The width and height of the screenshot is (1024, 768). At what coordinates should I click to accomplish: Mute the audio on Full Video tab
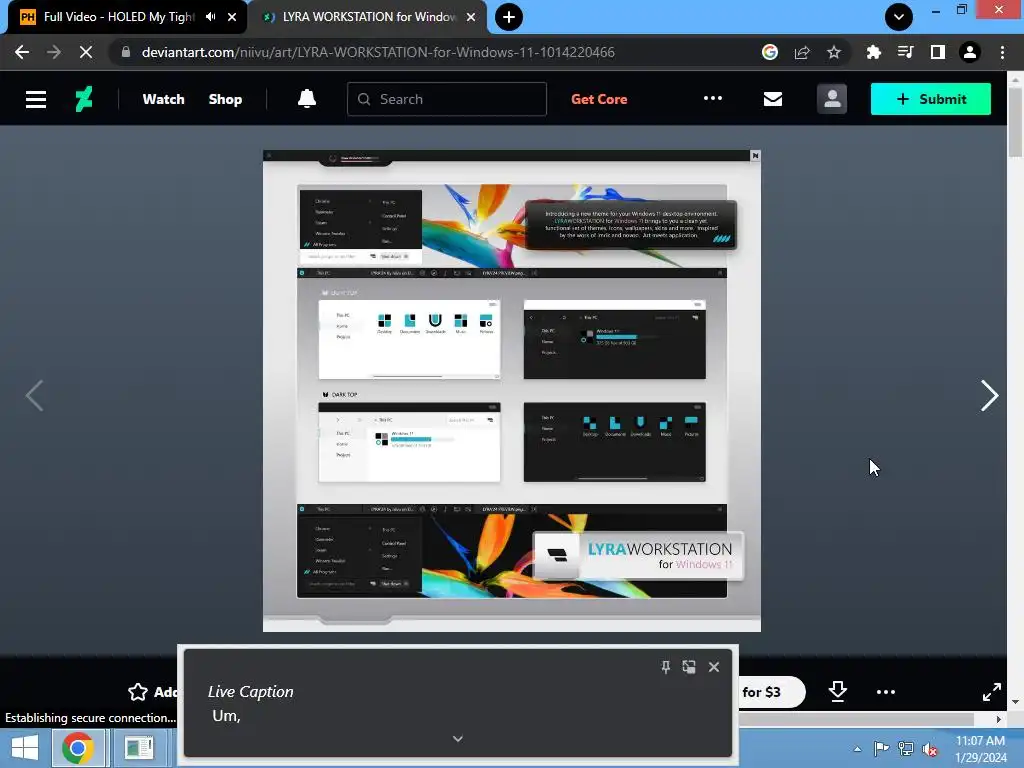coord(210,17)
